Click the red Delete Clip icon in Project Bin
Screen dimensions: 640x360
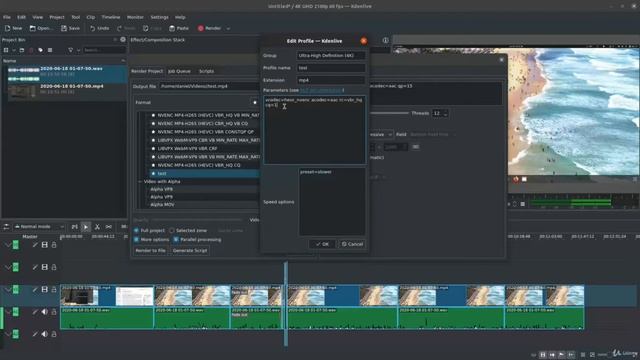pyautogui.click(x=31, y=50)
